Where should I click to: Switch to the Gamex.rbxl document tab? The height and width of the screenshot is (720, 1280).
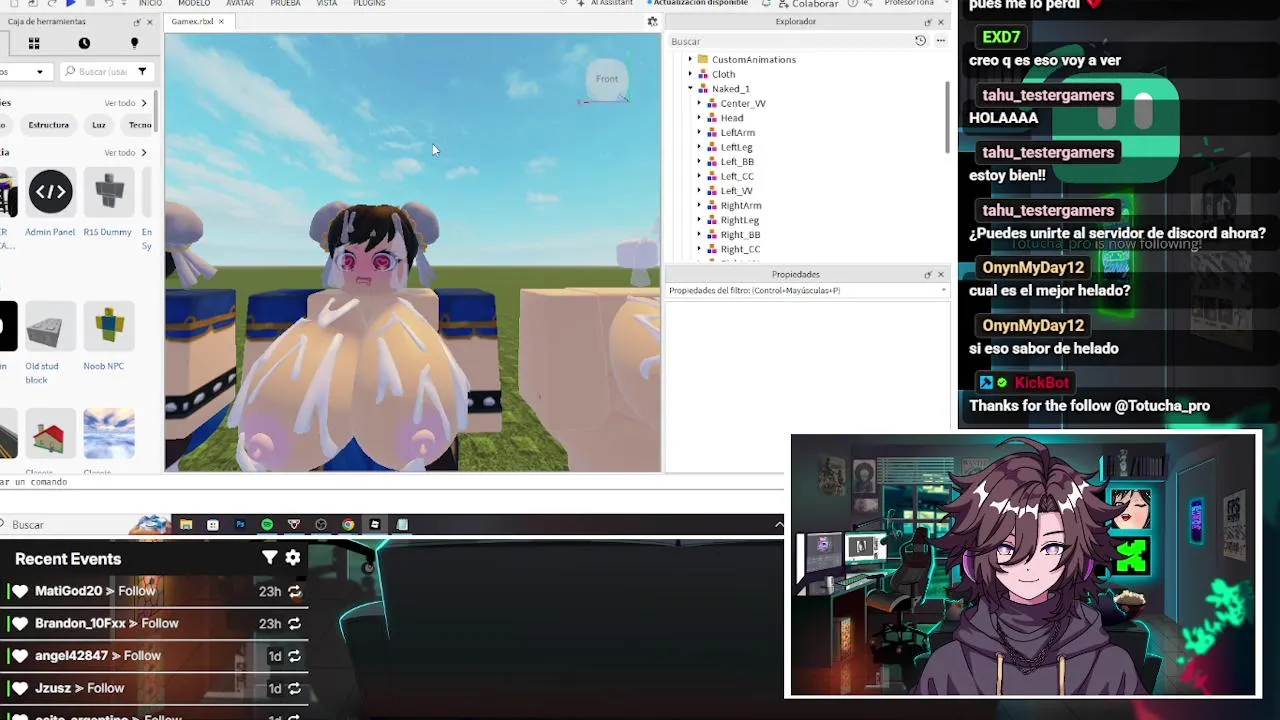tap(192, 21)
